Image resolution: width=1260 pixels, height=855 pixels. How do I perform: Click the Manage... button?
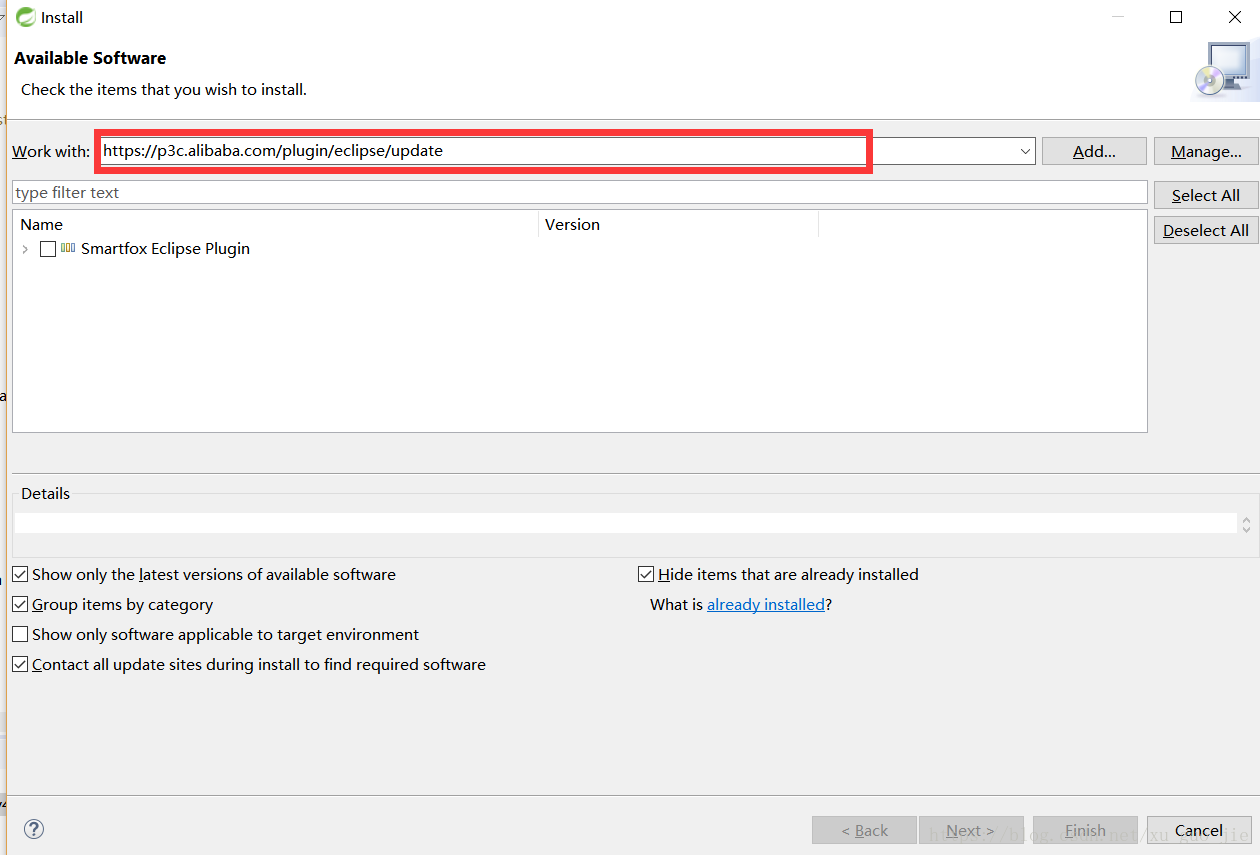pyautogui.click(x=1206, y=151)
